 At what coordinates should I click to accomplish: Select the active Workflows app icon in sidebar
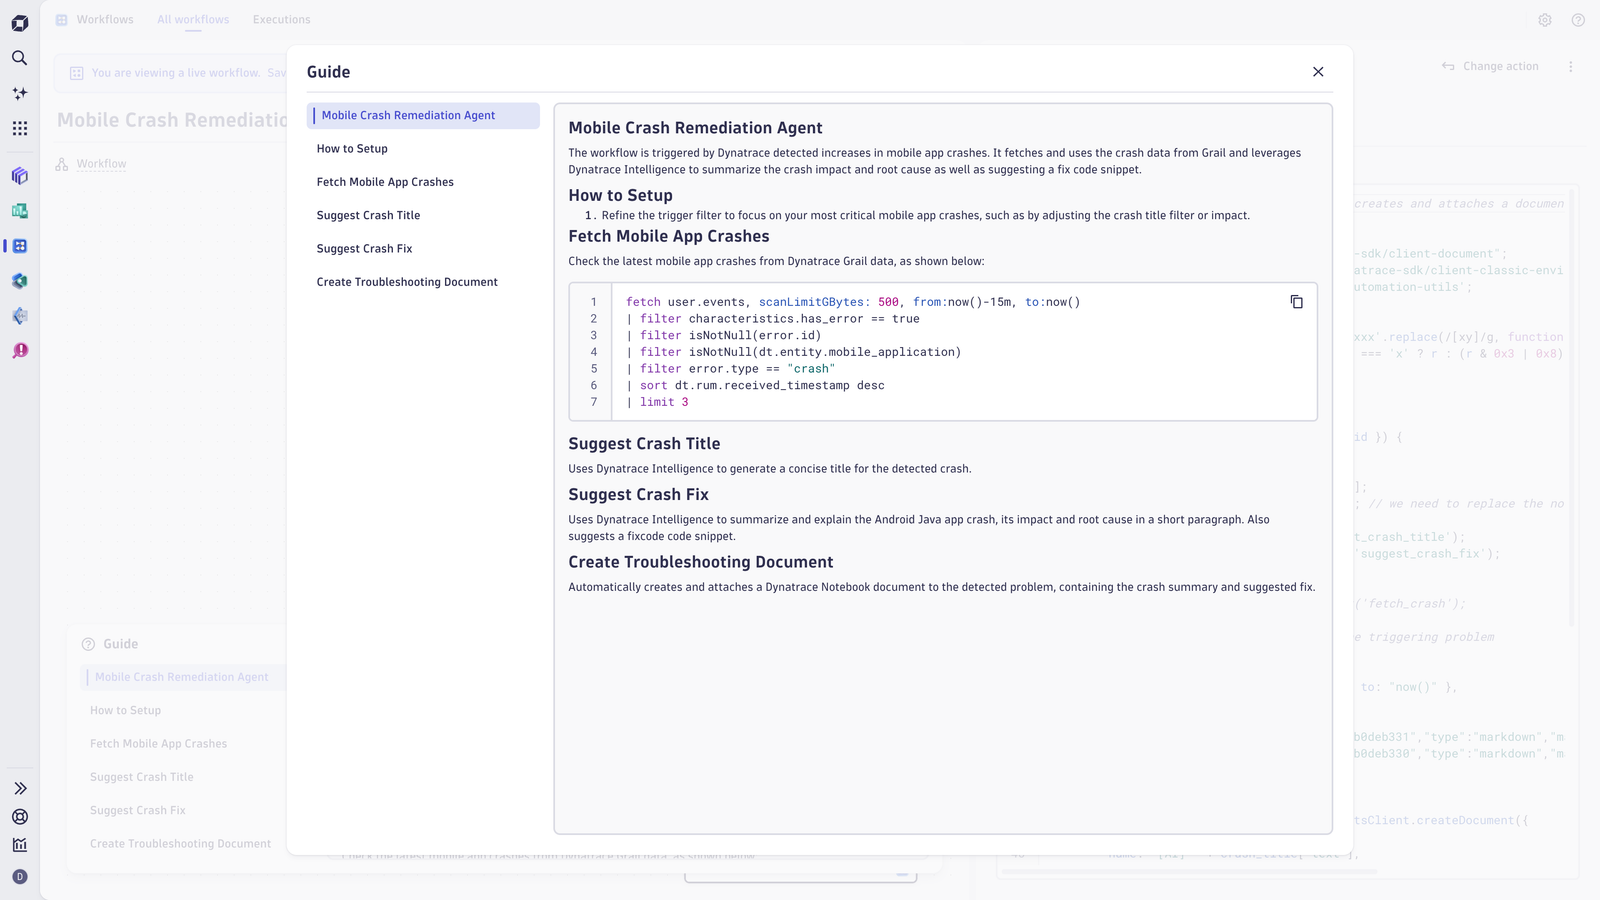pos(19,246)
